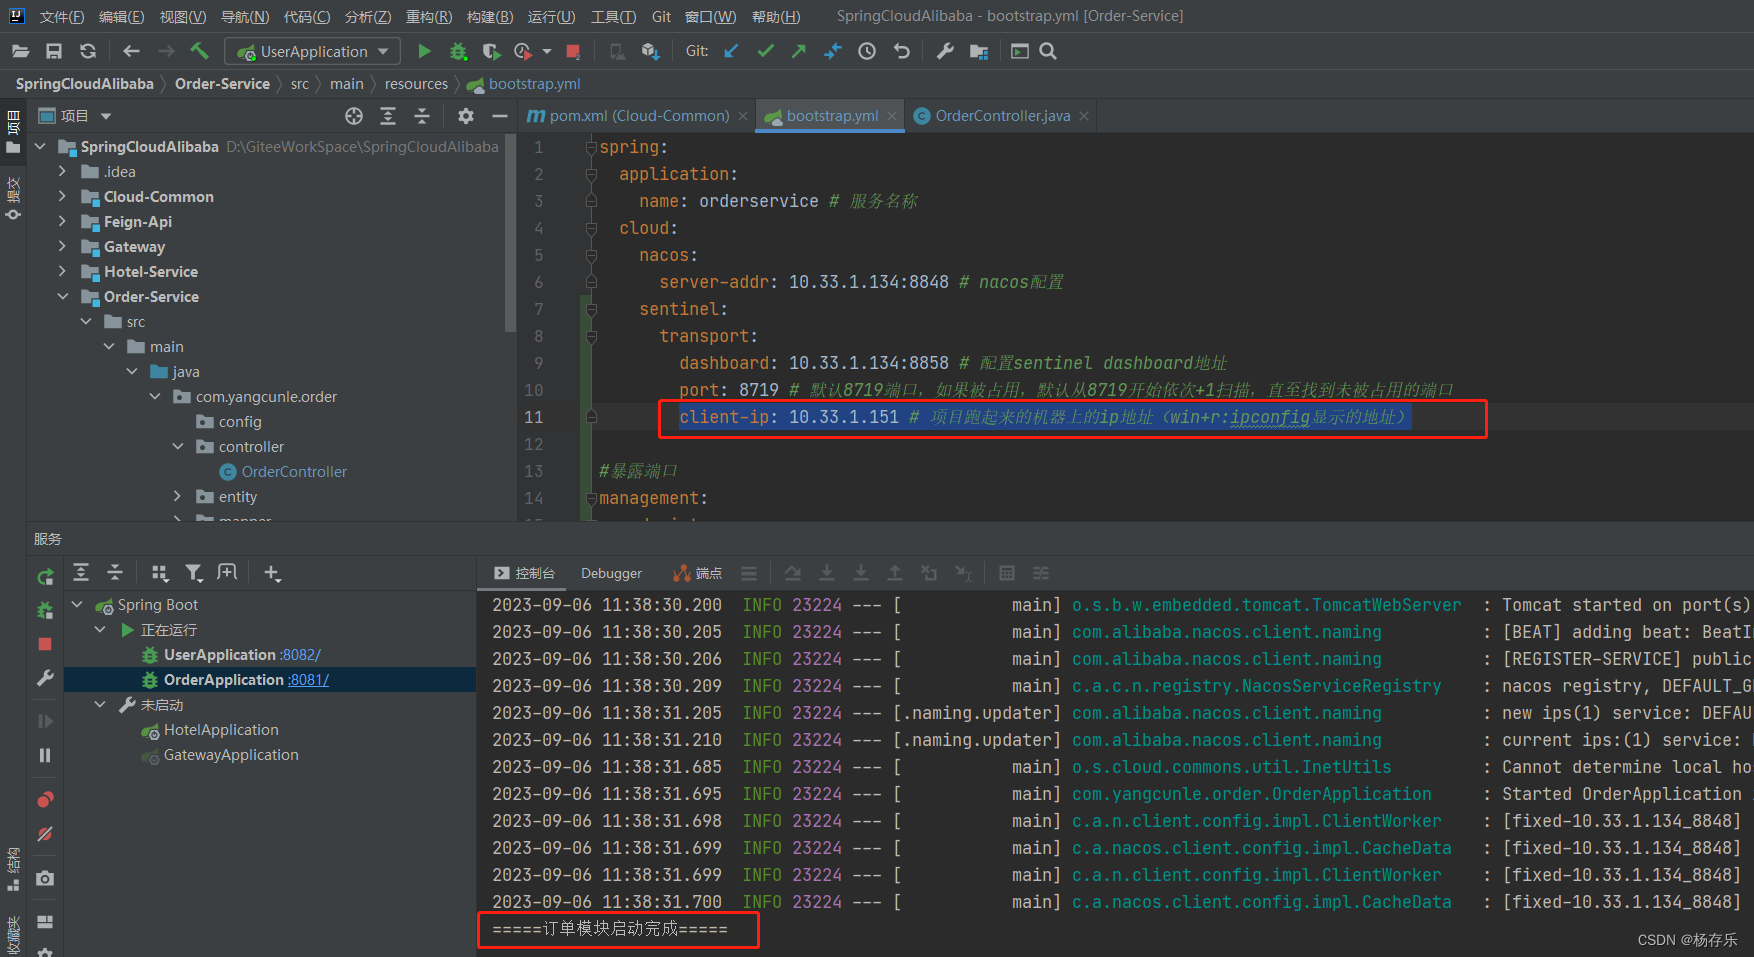This screenshot has height=957, width=1754.
Task: Switch to Debugger tab
Action: 611,573
